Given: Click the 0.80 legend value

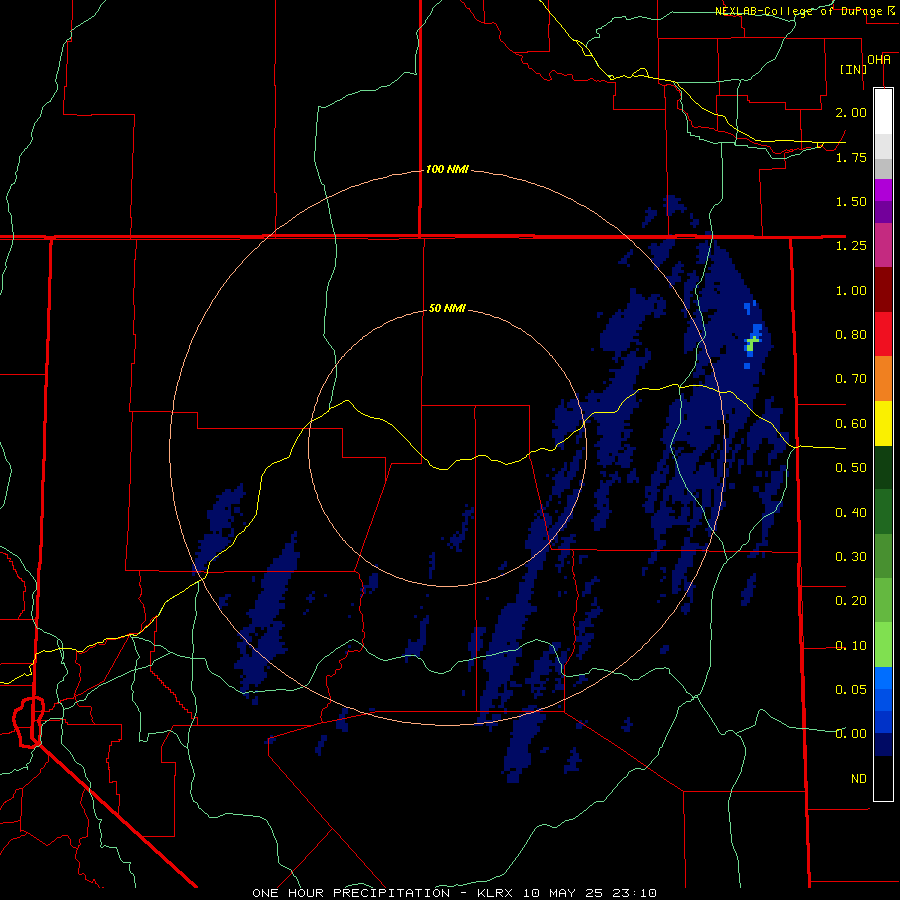Looking at the screenshot, I should [x=851, y=335].
